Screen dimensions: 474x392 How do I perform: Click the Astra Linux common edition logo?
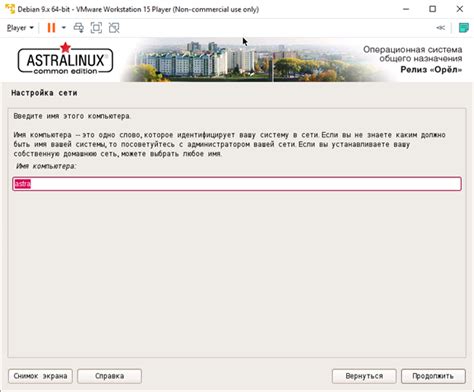tap(65, 59)
